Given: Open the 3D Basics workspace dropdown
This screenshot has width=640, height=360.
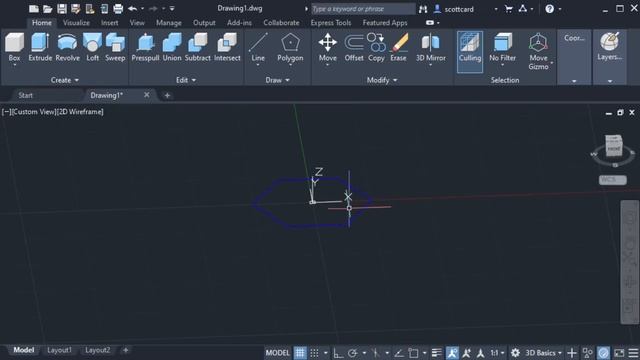Looking at the screenshot, I should click(543, 353).
